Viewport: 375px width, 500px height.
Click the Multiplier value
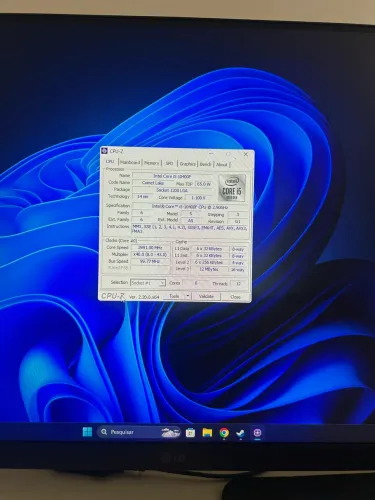(150, 254)
